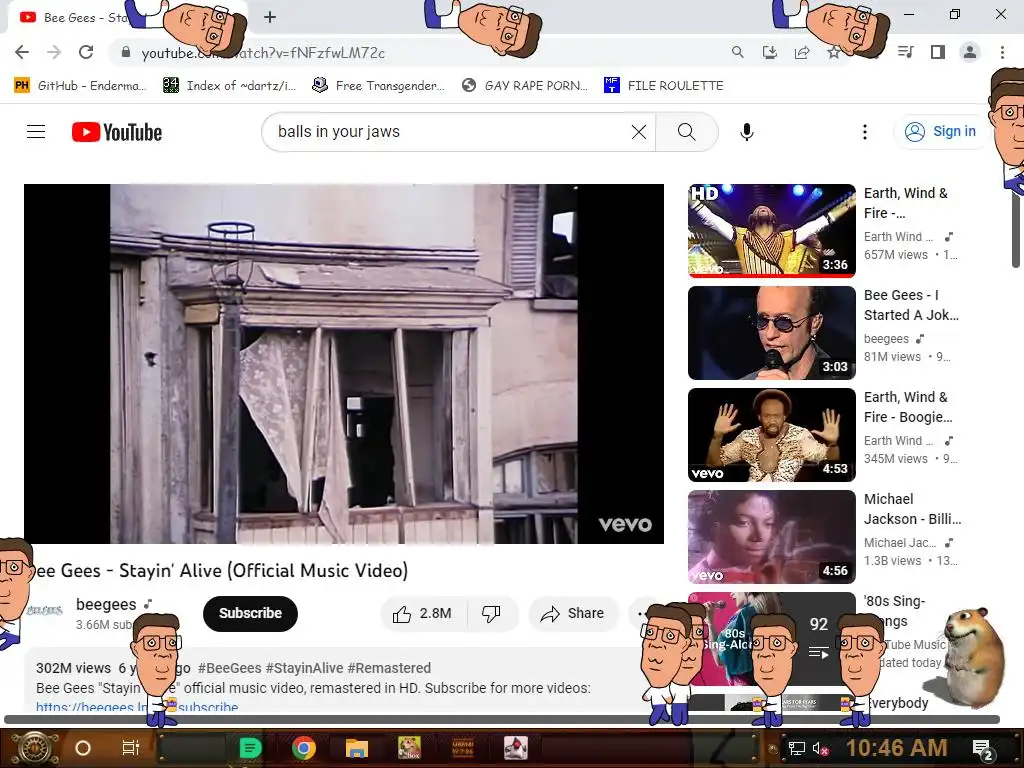1024x768 pixels.
Task: Open the browser media controls icon
Action: (x=906, y=52)
